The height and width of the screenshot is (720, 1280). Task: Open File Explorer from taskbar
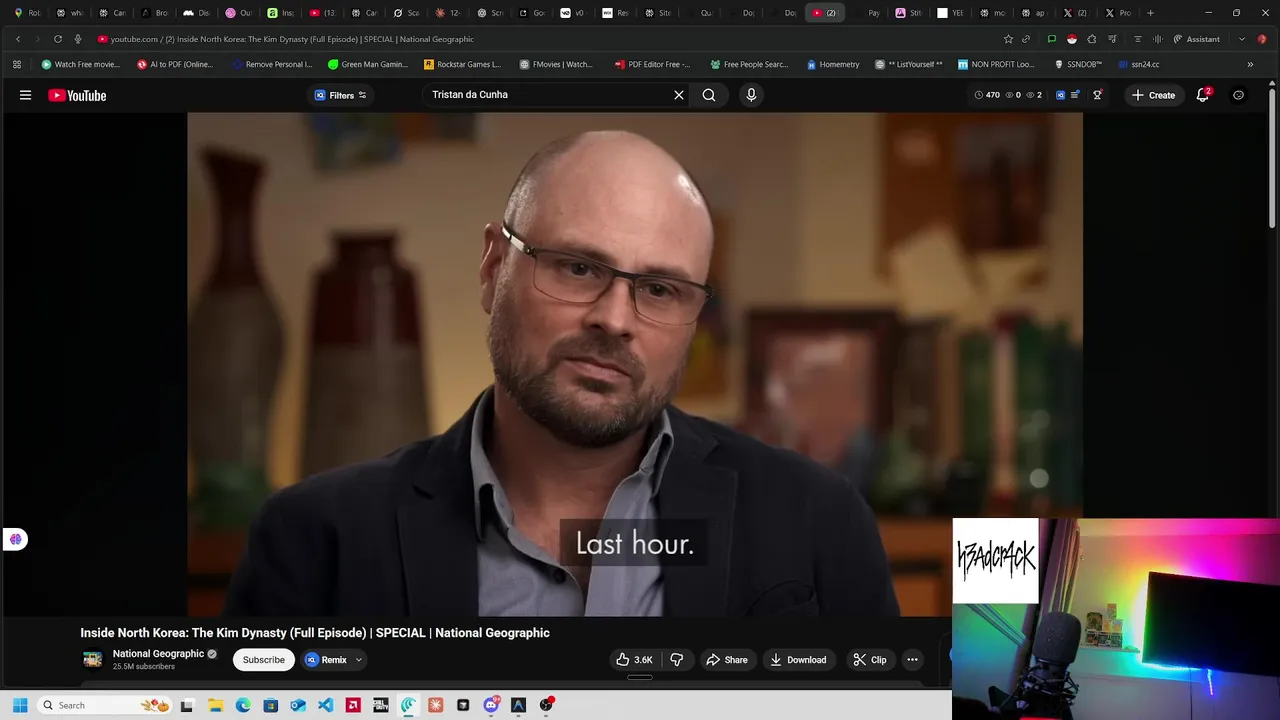[215, 705]
